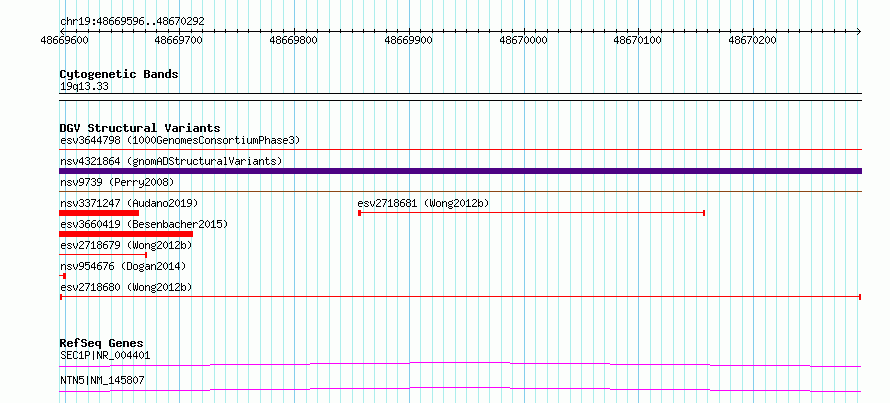
Task: Open variant esv2718681 (Wong2012b) label
Action: pos(423,203)
